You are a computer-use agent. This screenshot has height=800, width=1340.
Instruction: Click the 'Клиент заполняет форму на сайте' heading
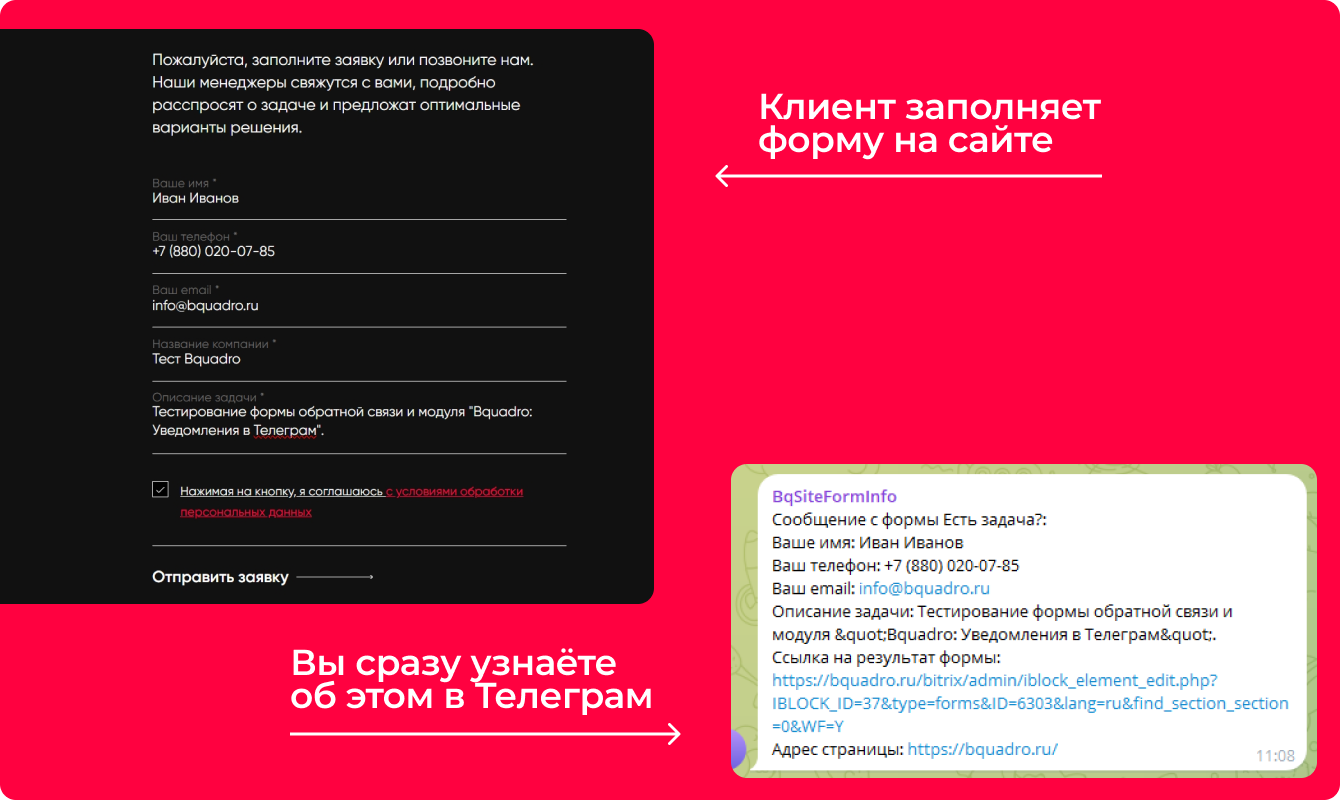click(928, 124)
